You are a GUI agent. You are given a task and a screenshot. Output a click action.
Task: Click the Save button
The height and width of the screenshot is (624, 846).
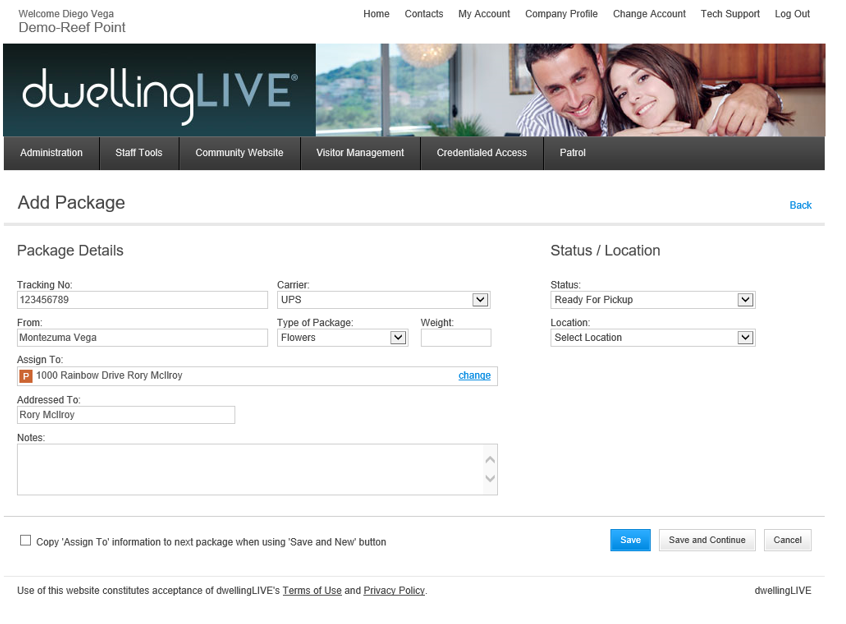[x=630, y=539]
